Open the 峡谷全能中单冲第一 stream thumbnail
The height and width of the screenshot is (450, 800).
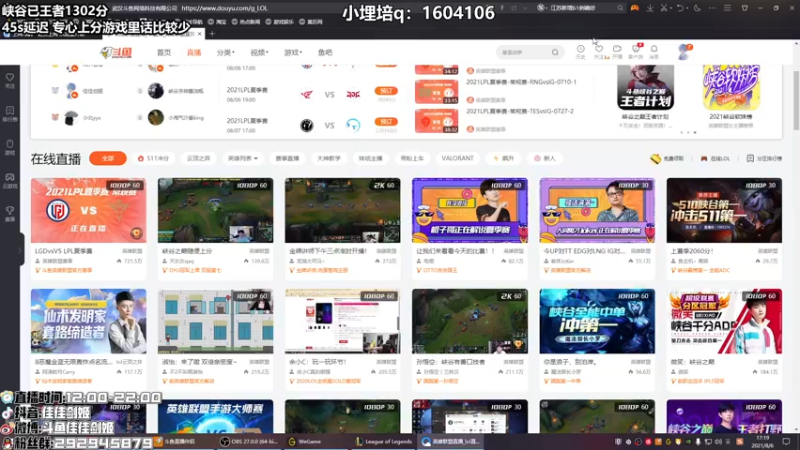click(597, 321)
